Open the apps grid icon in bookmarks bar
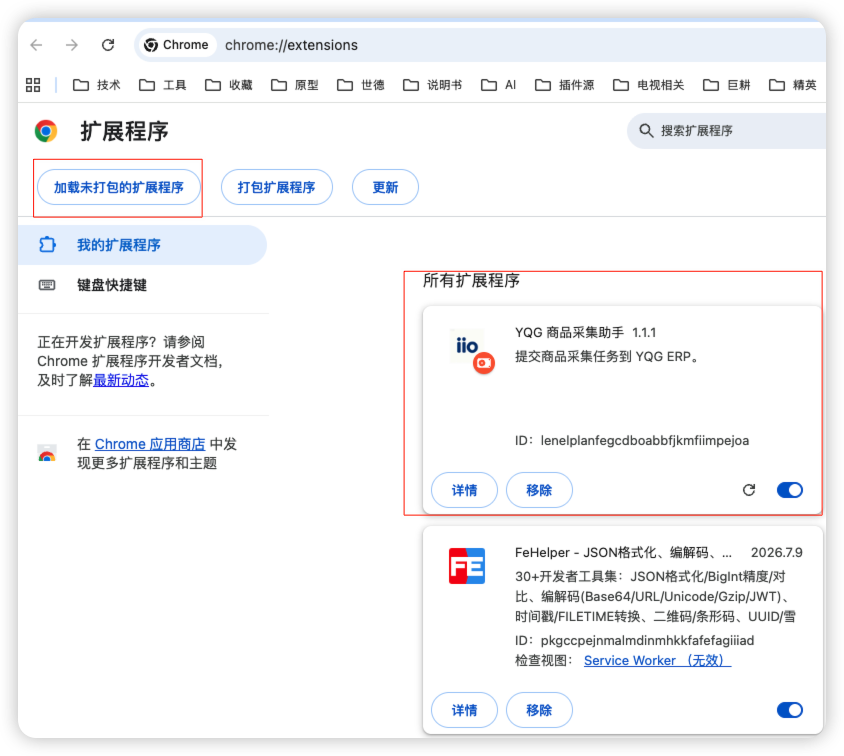 [33, 85]
